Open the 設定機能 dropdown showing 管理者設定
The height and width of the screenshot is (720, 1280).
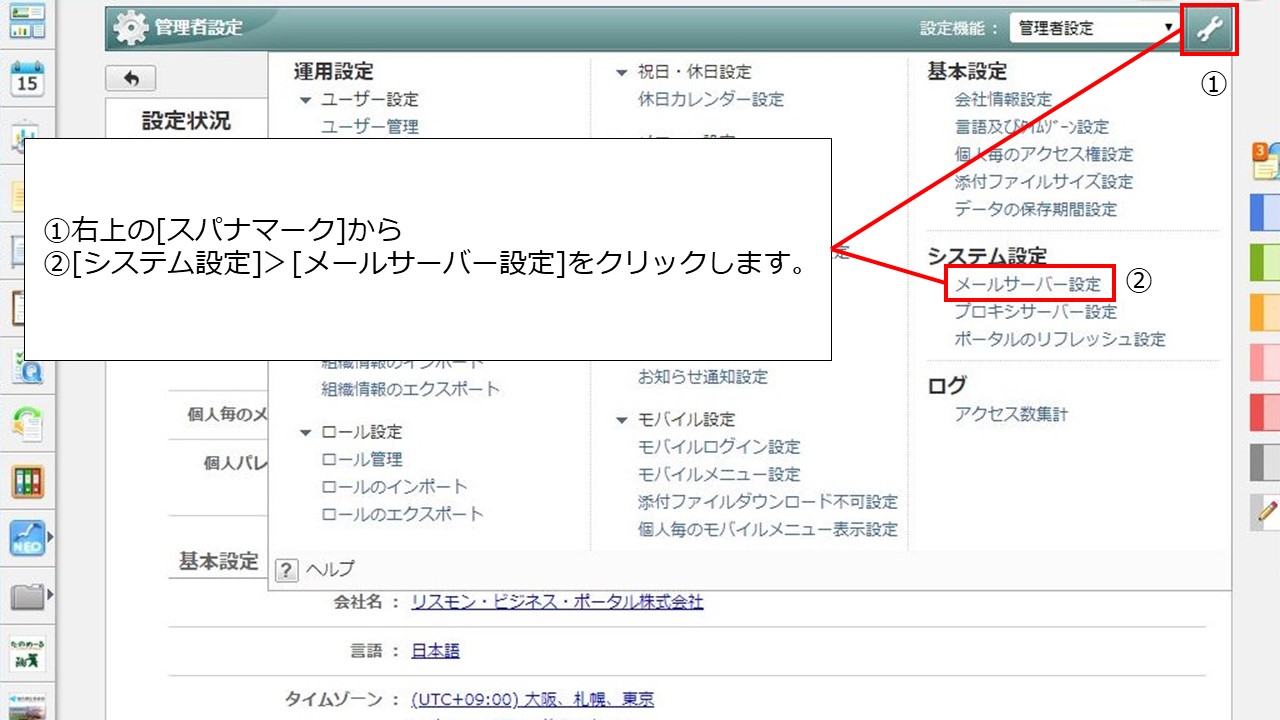[1094, 28]
